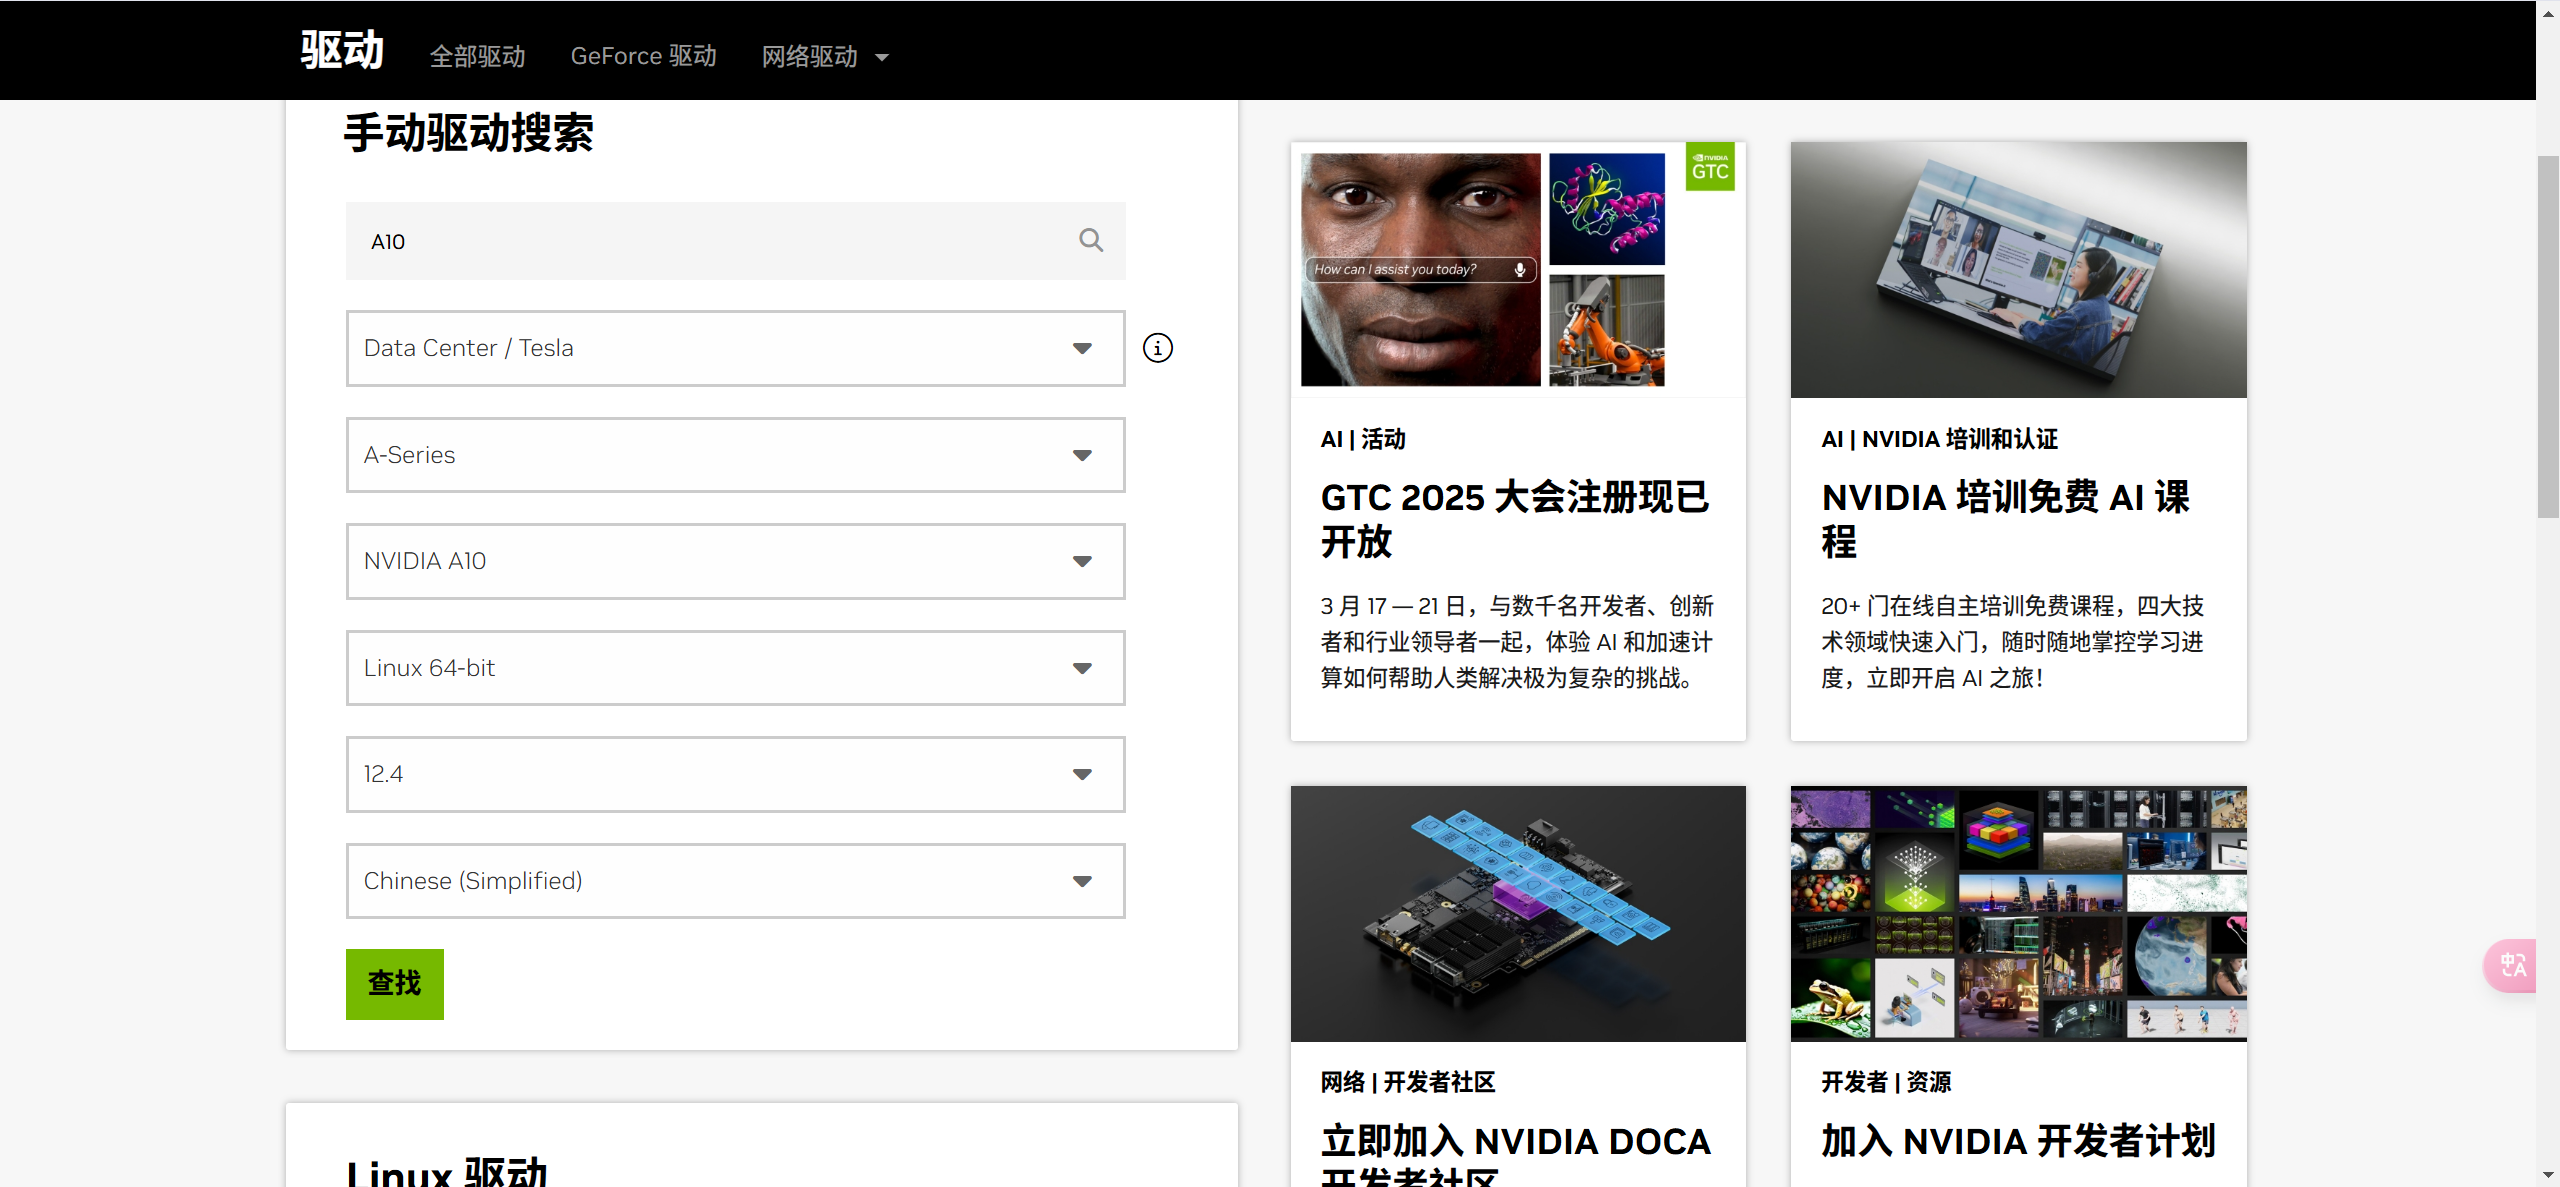2560x1187 pixels.
Task: Open the 12.4 CUDA version dropdown
Action: (x=735, y=774)
